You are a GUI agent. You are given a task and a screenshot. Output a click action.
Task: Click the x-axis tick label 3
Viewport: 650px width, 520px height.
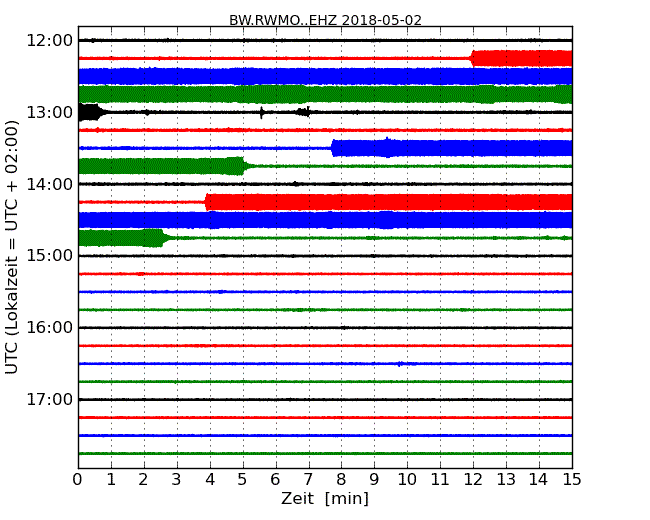(x=177, y=479)
